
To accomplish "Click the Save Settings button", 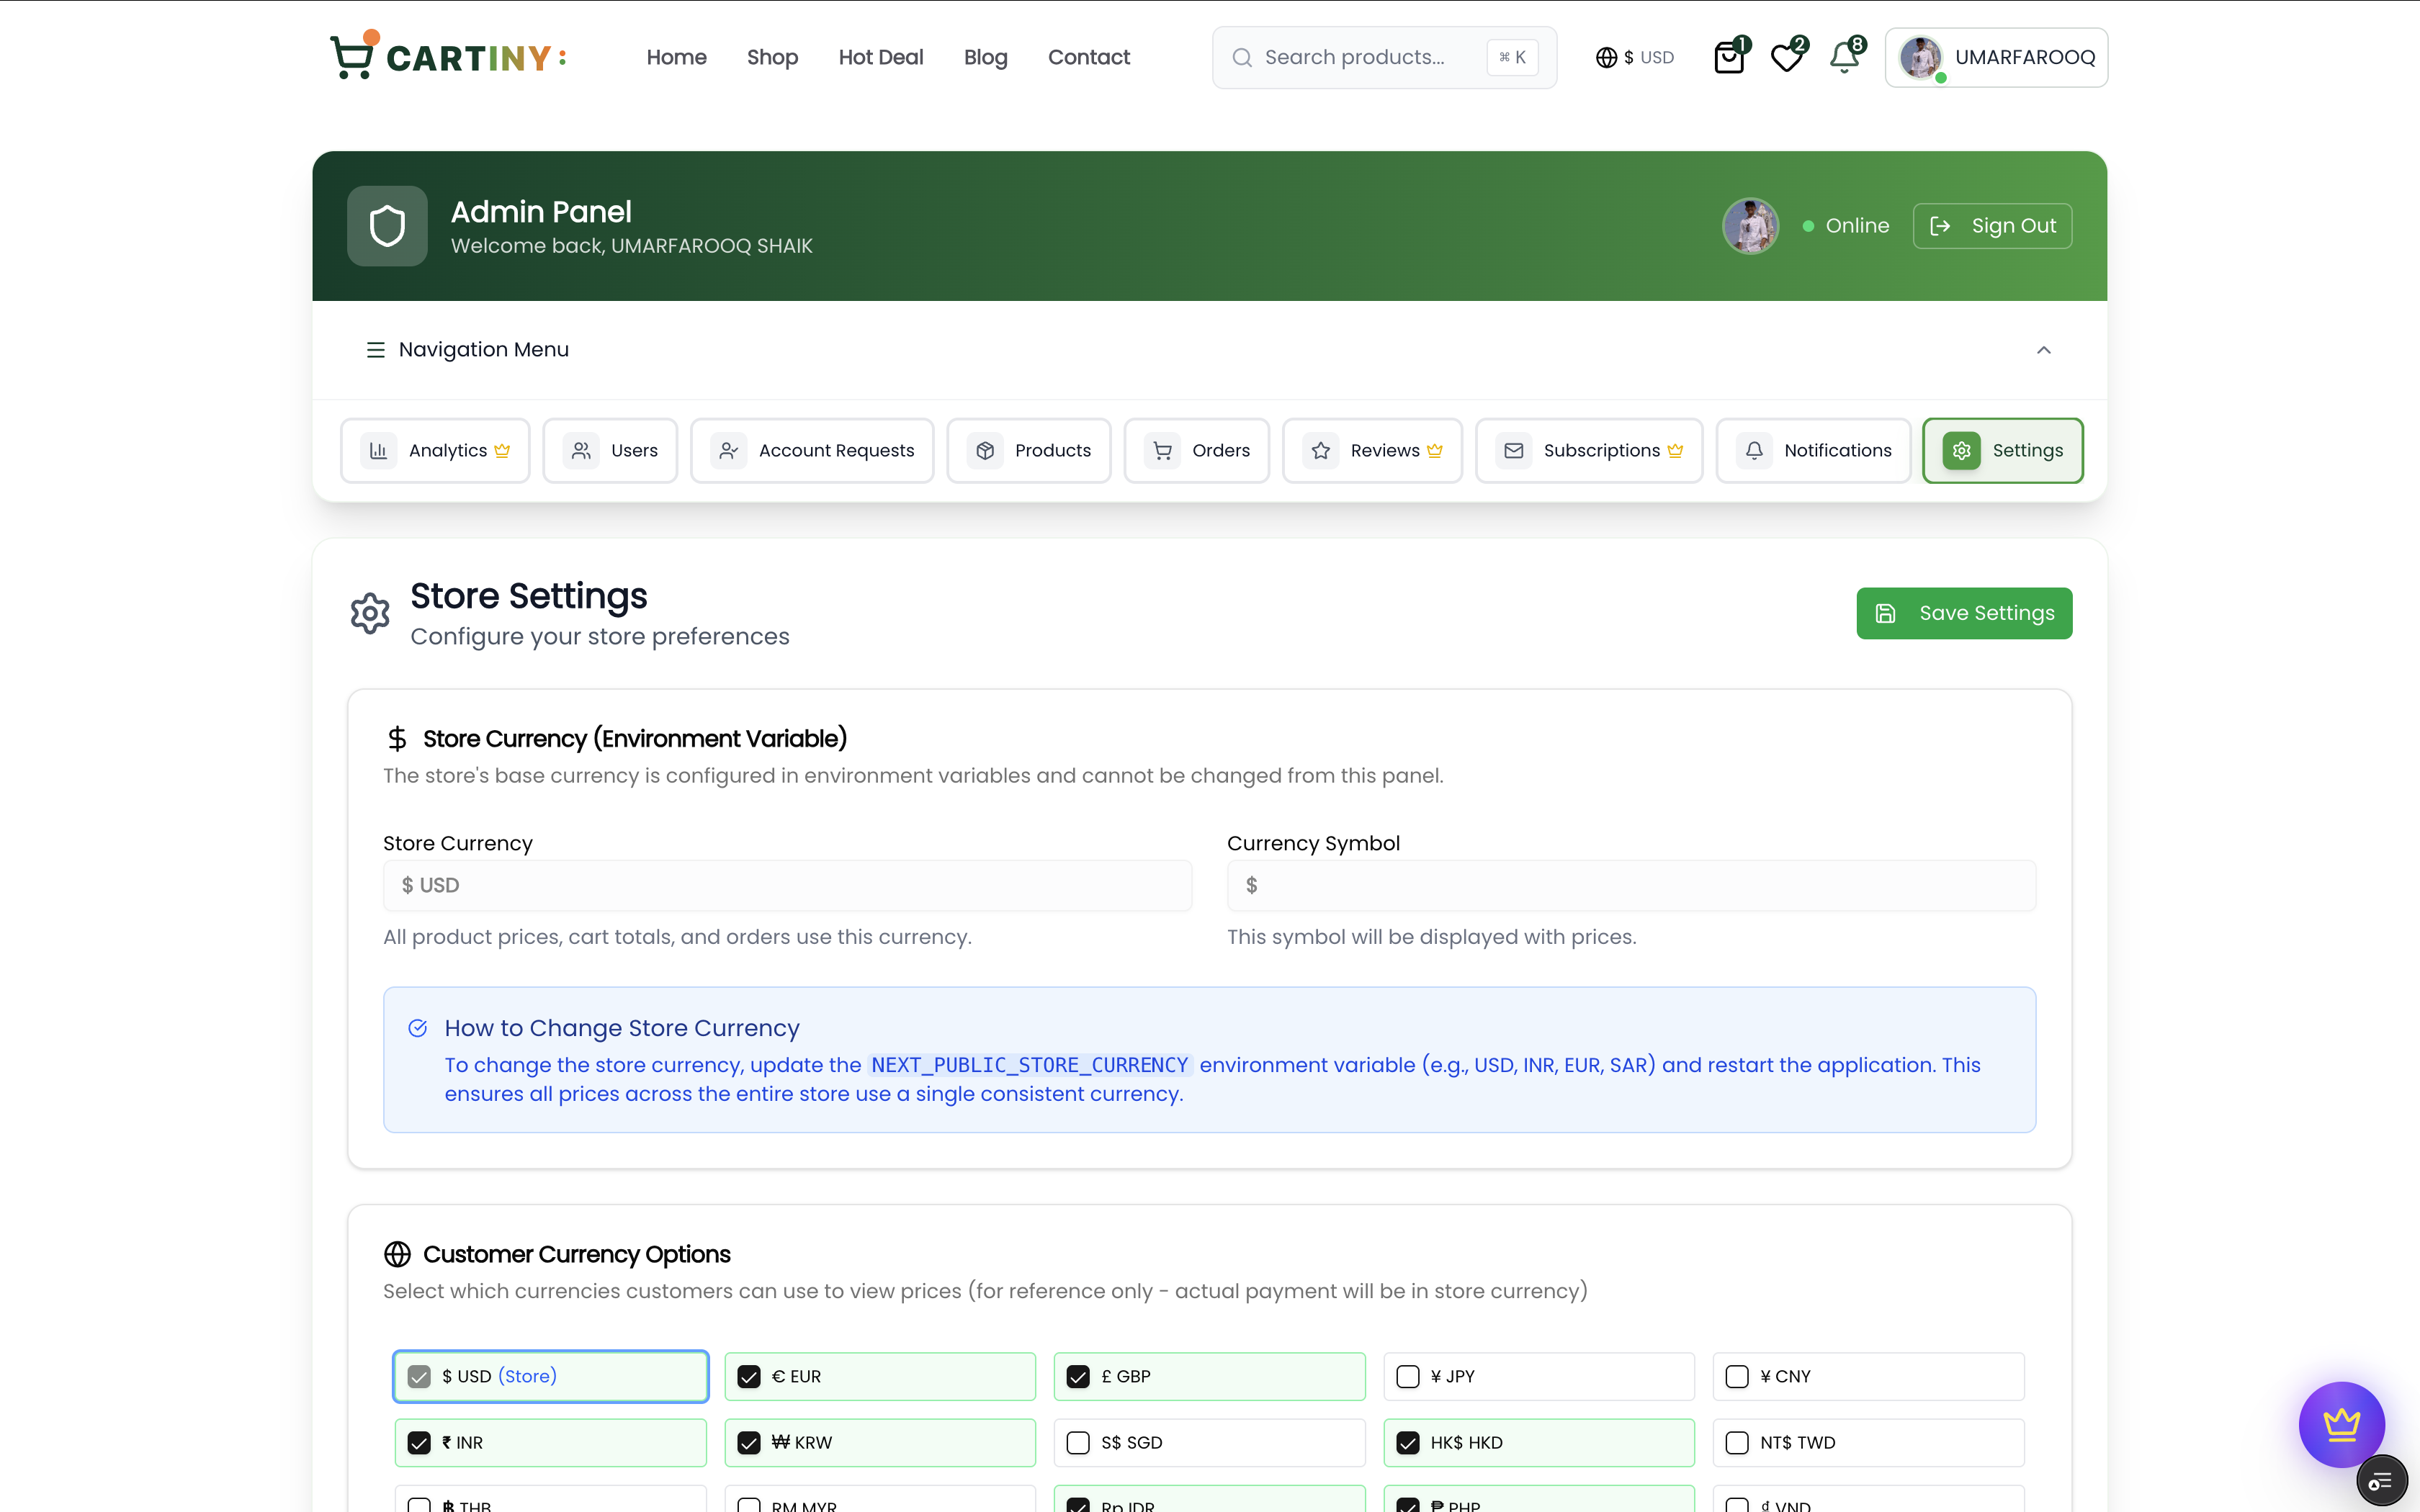I will pos(1964,613).
